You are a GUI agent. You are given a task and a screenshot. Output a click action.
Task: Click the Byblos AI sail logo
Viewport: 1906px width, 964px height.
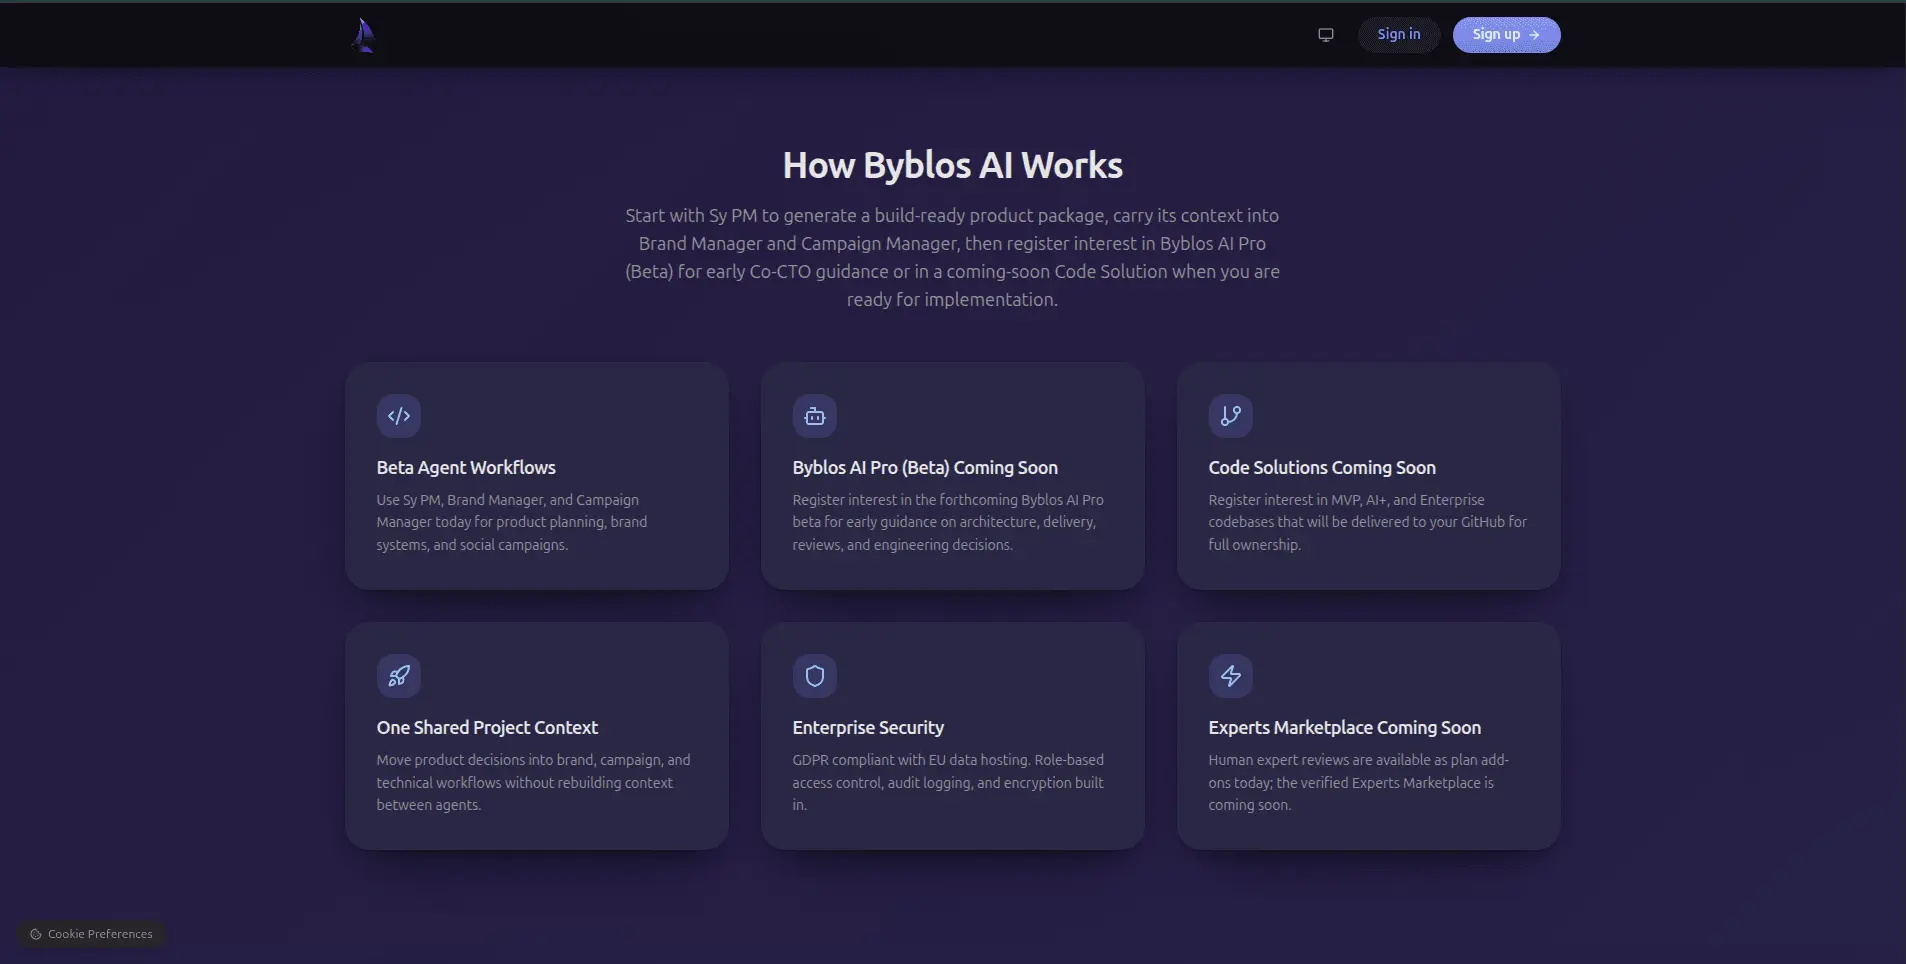[363, 35]
